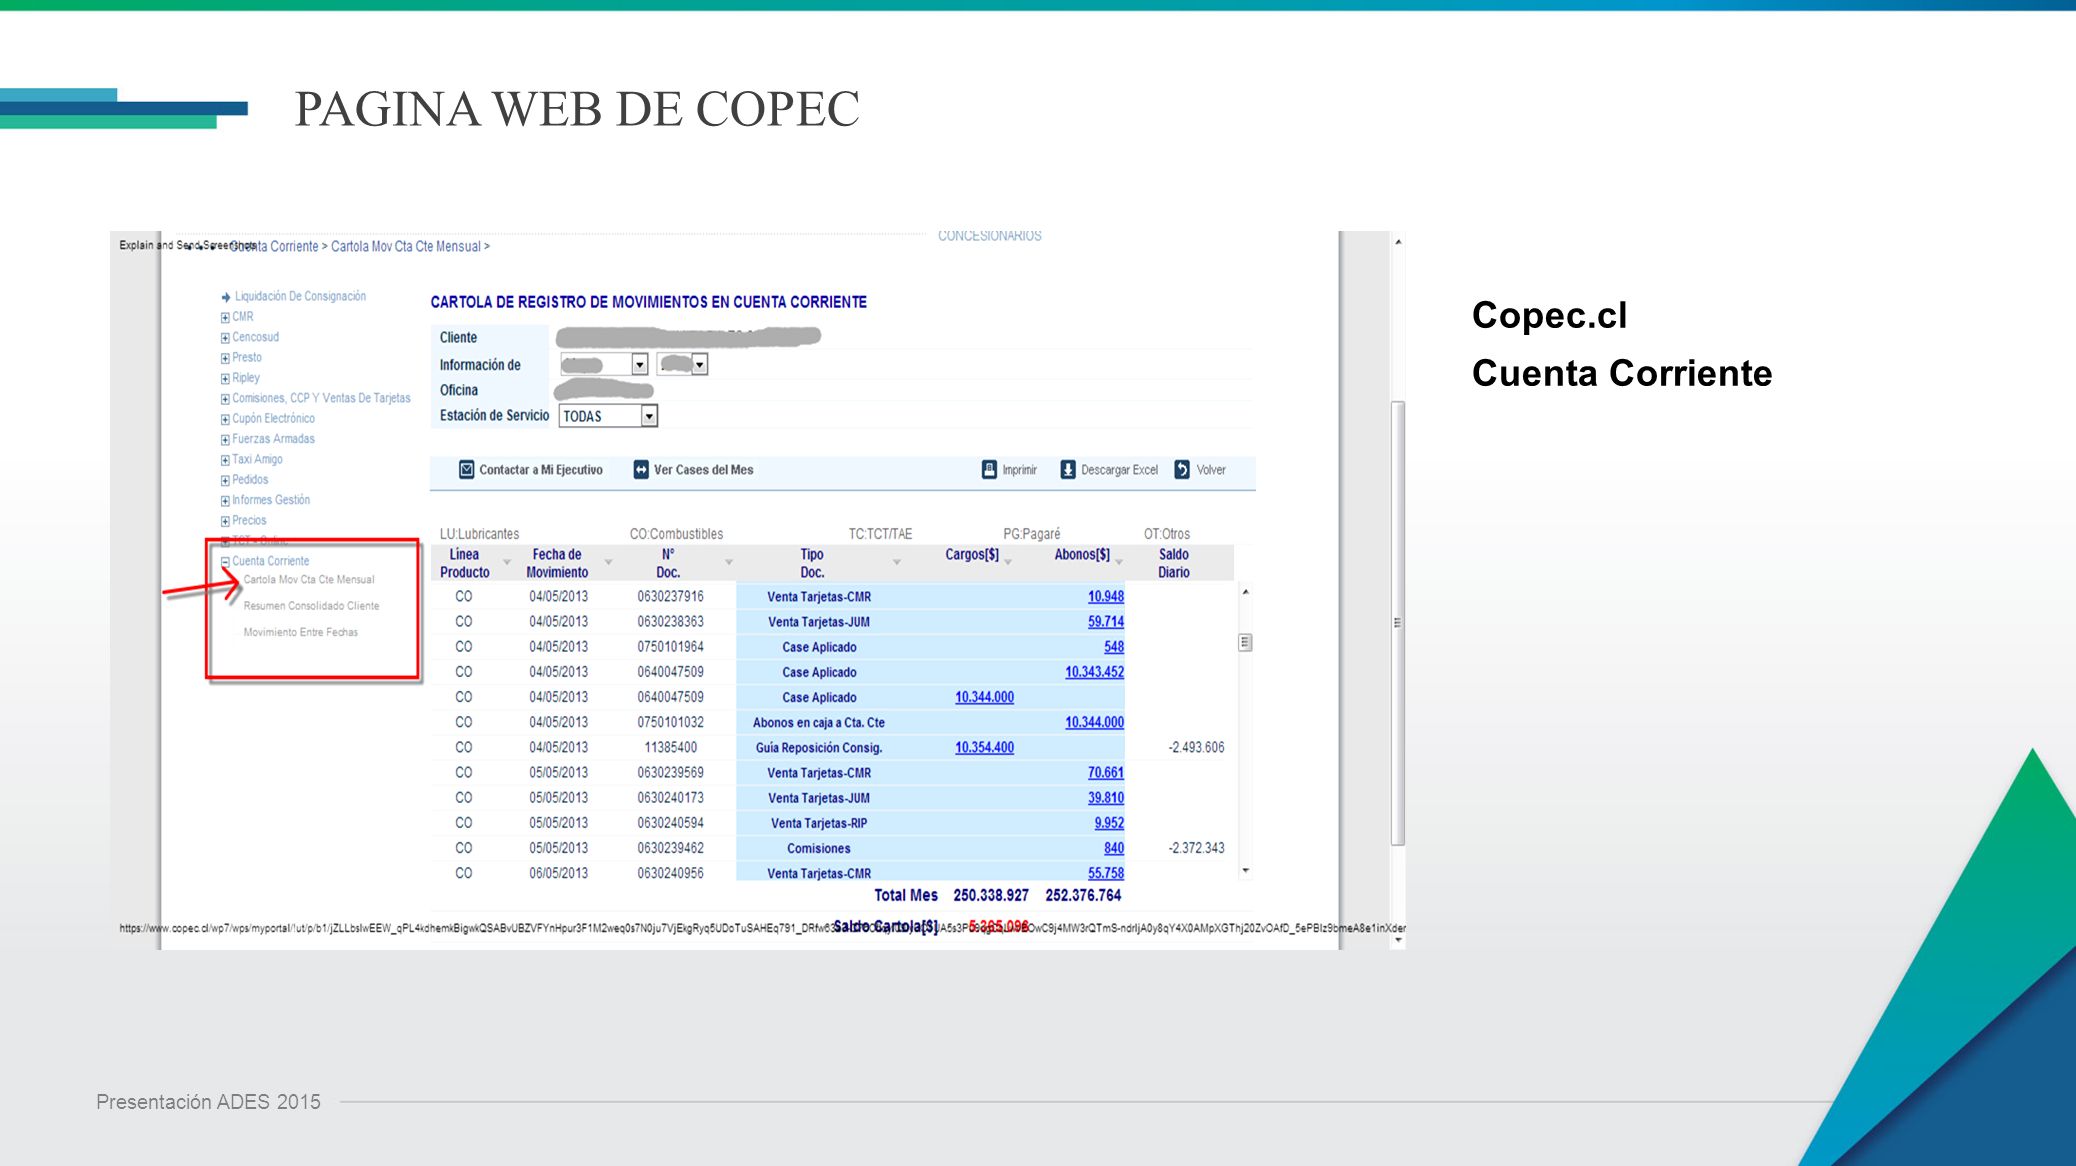
Task: Click the Total Mes abonos value 252.376.764
Action: (x=1083, y=896)
